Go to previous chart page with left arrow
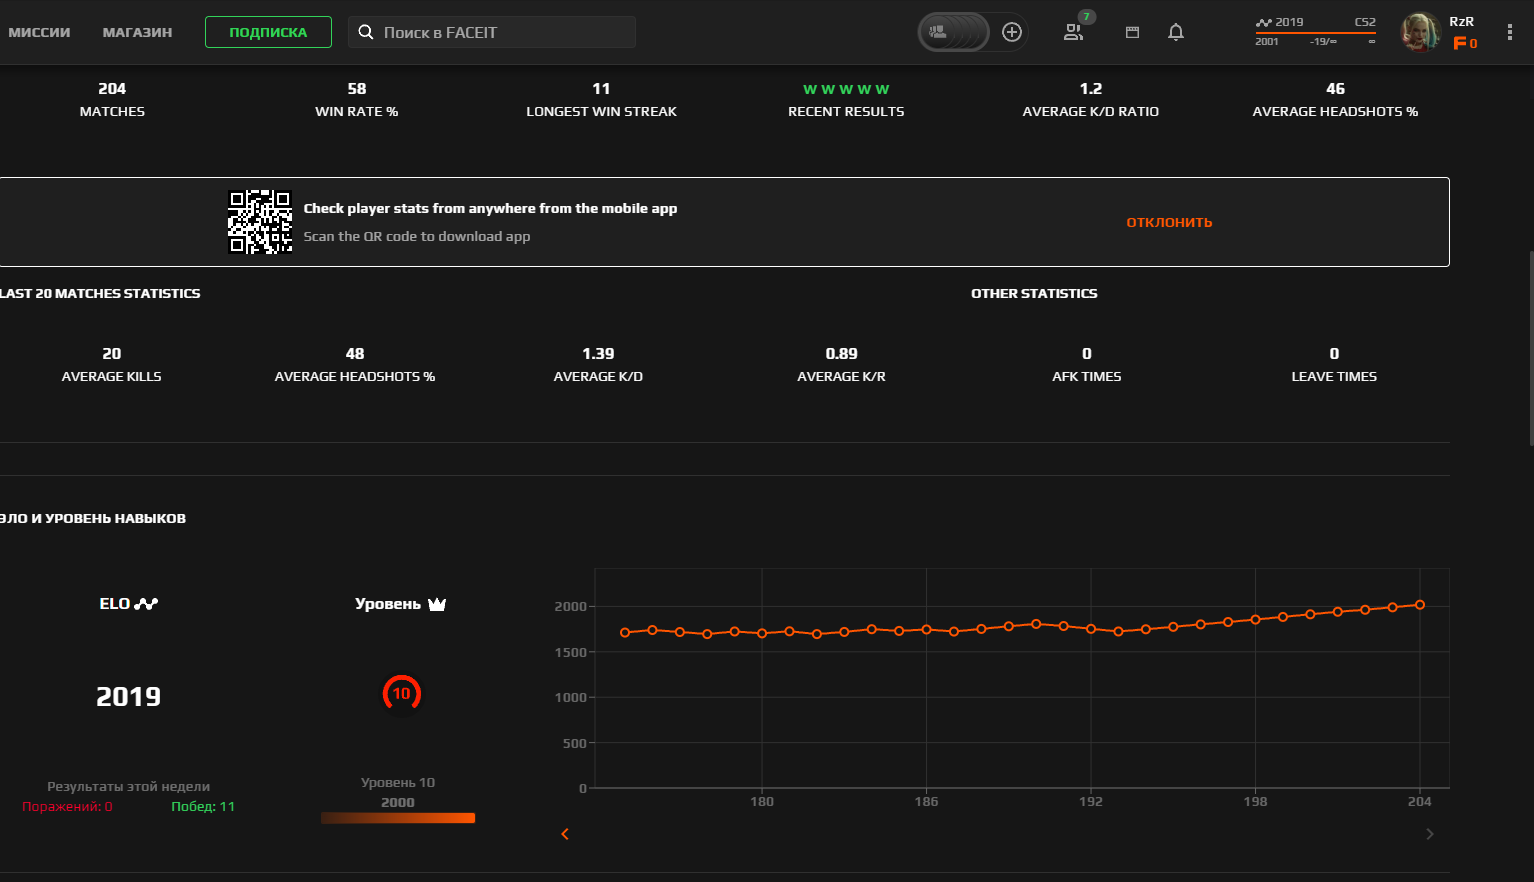Viewport: 1534px width, 882px height. pyautogui.click(x=565, y=834)
